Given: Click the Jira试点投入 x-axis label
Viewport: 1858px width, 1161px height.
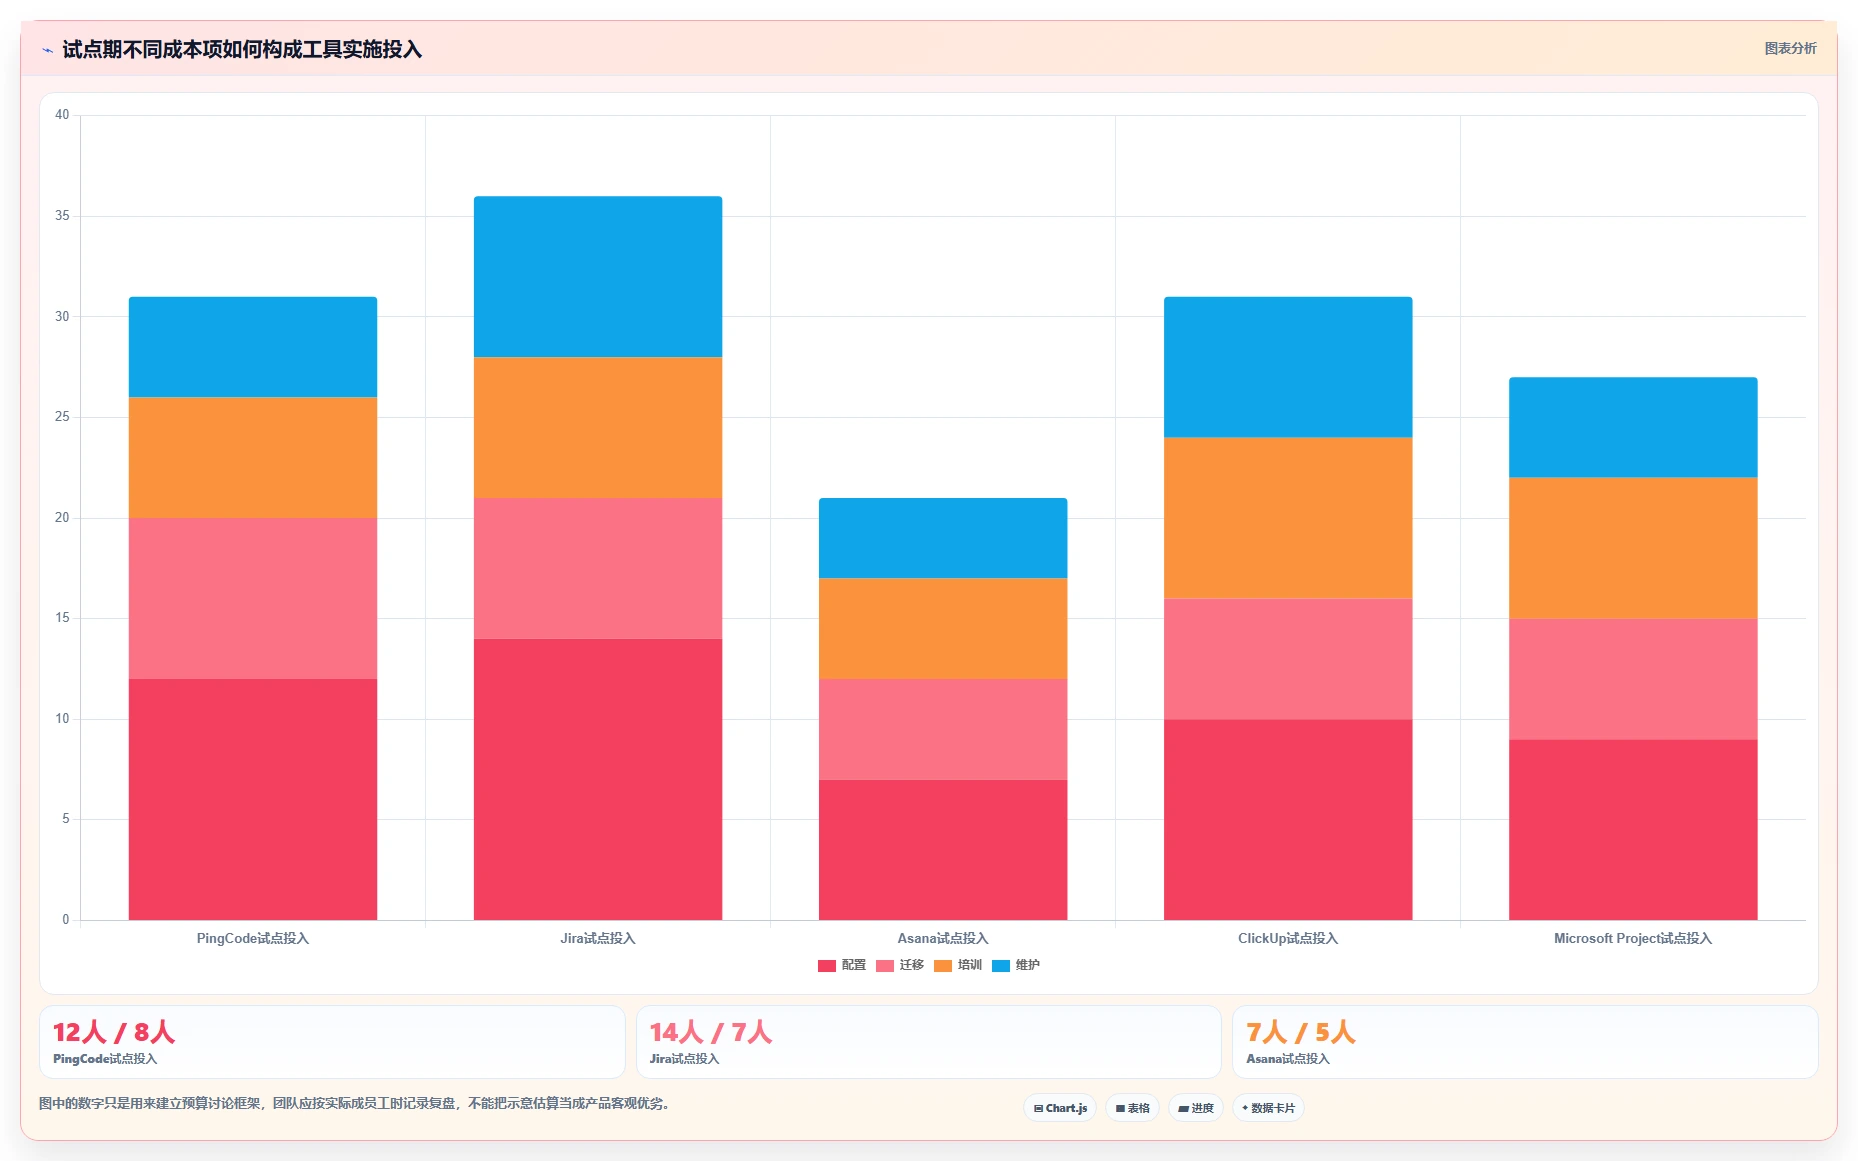Looking at the screenshot, I should pyautogui.click(x=598, y=938).
